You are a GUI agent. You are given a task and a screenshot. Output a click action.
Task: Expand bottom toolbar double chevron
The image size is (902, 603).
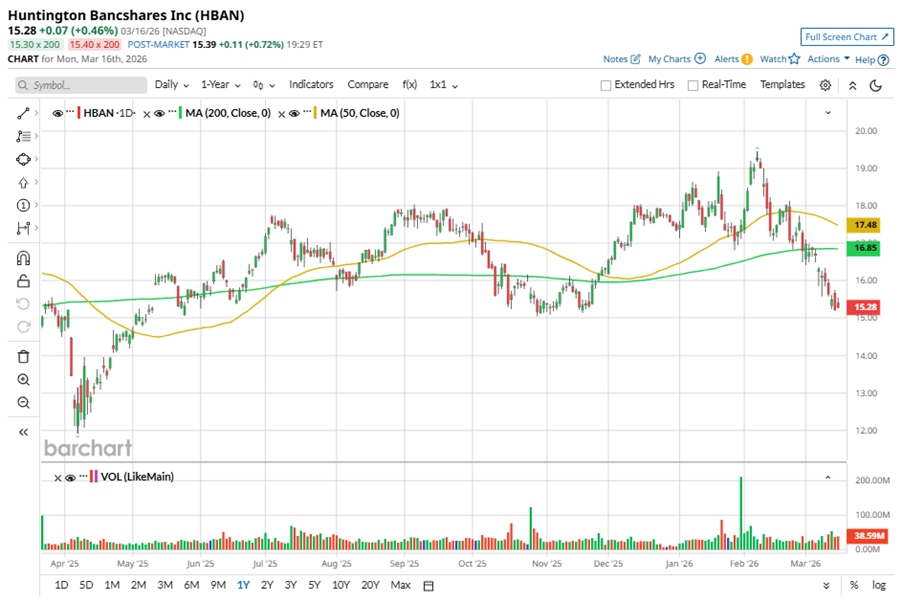(x=826, y=586)
